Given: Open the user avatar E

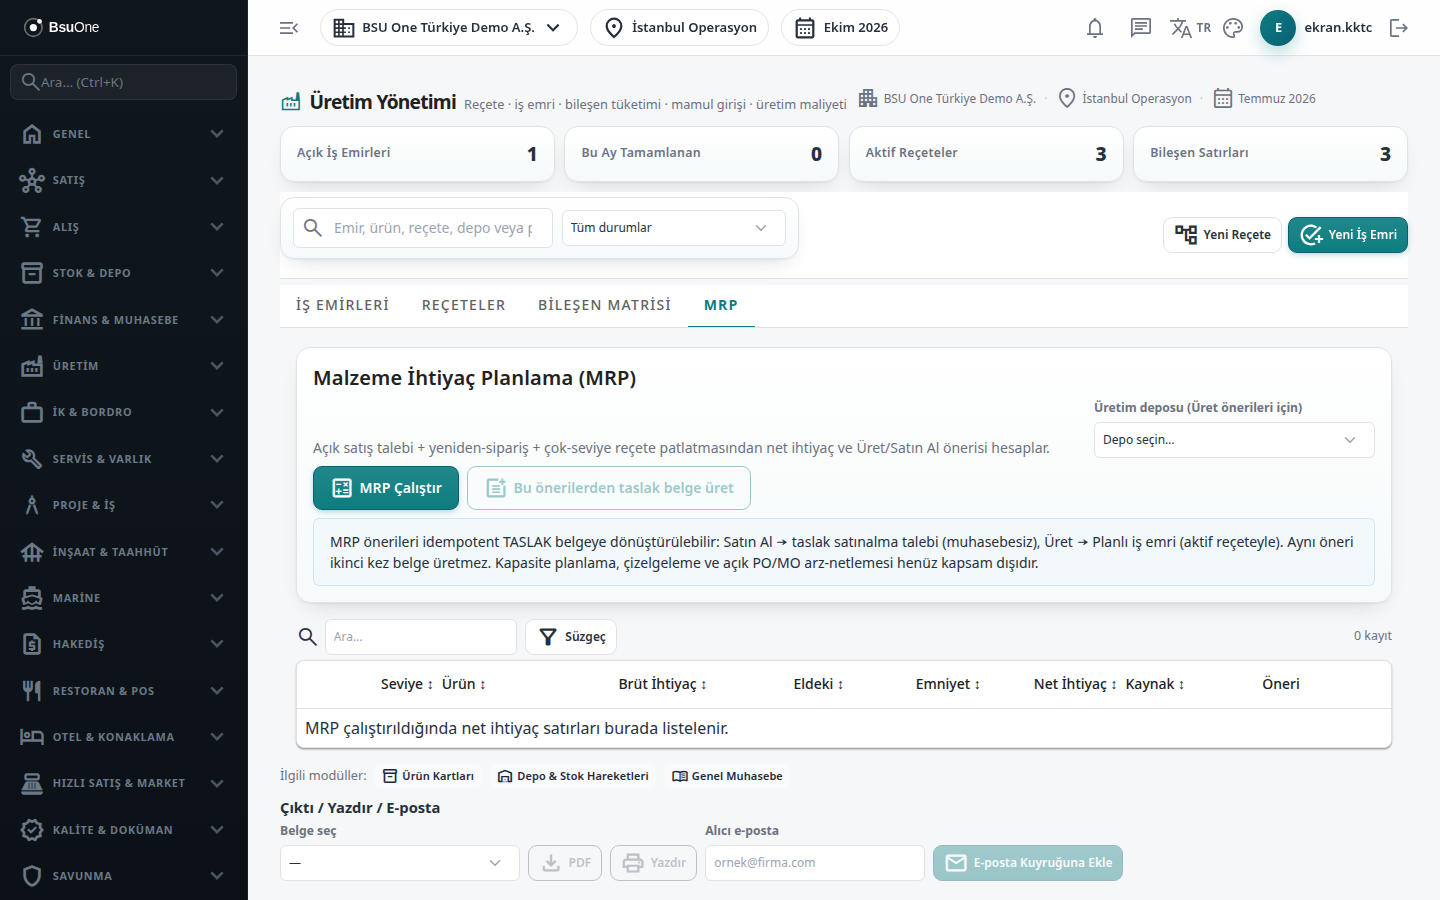Looking at the screenshot, I should click(1278, 28).
